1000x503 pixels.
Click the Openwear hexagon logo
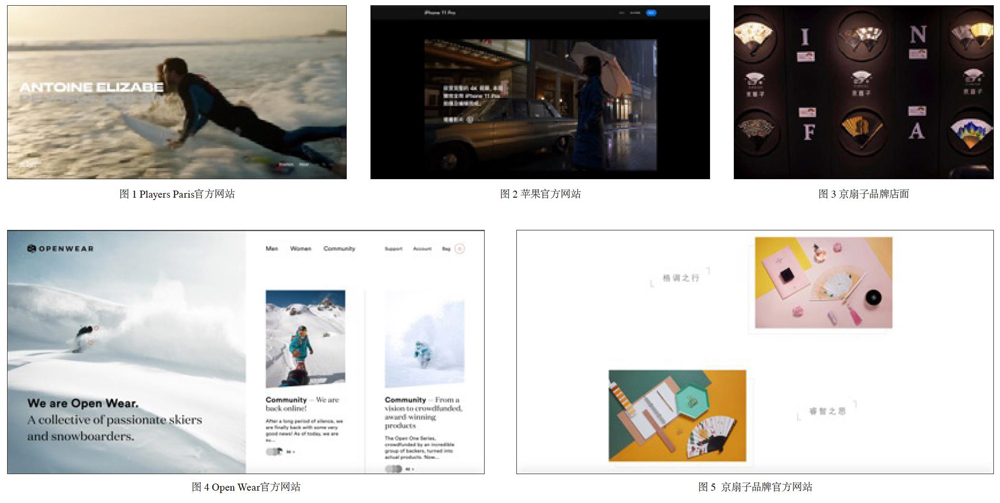click(31, 249)
